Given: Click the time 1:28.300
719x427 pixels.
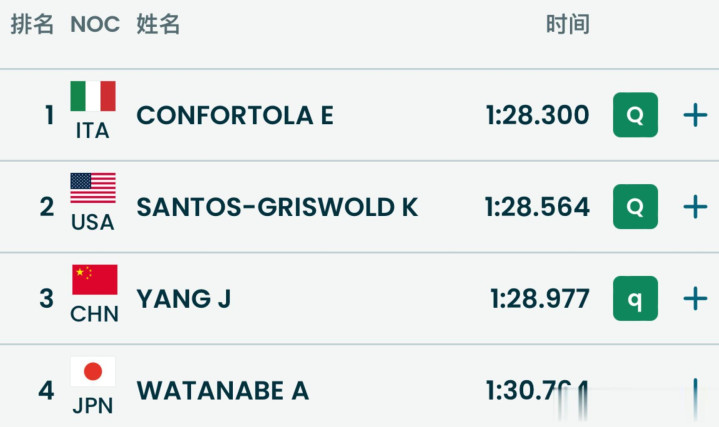Looking at the screenshot, I should click(538, 115).
